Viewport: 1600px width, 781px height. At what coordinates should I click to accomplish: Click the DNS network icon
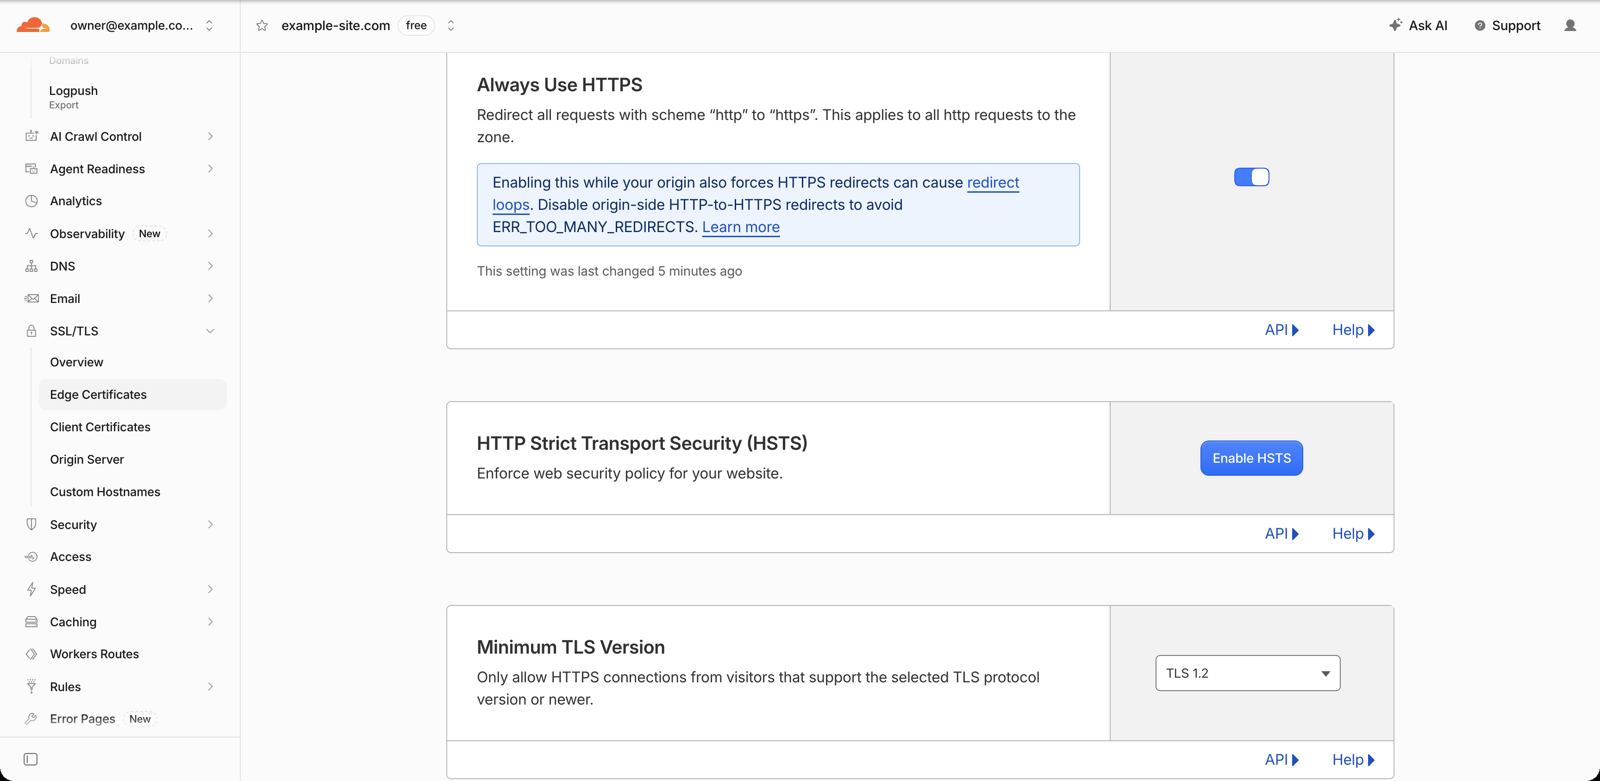31,266
